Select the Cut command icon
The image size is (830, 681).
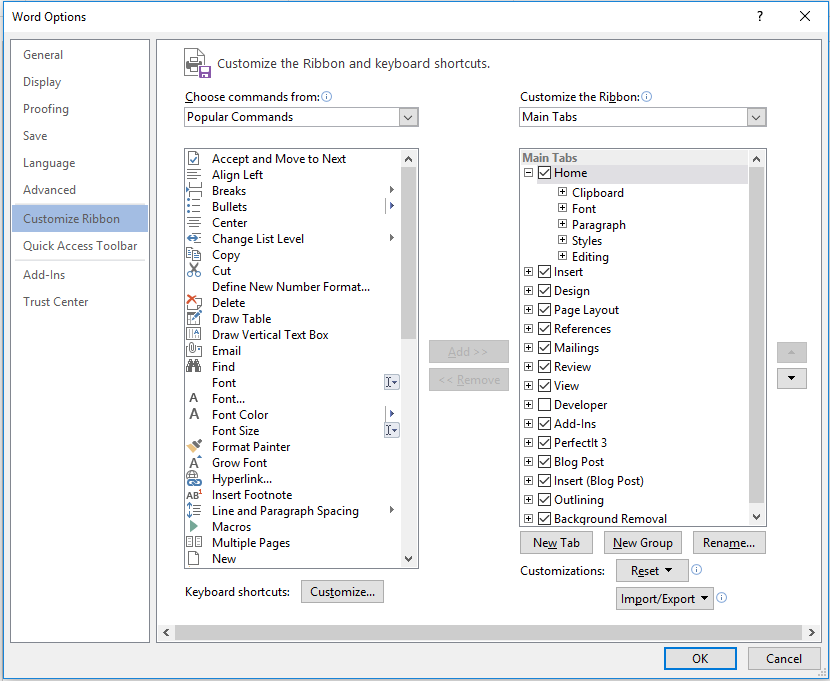coord(194,271)
